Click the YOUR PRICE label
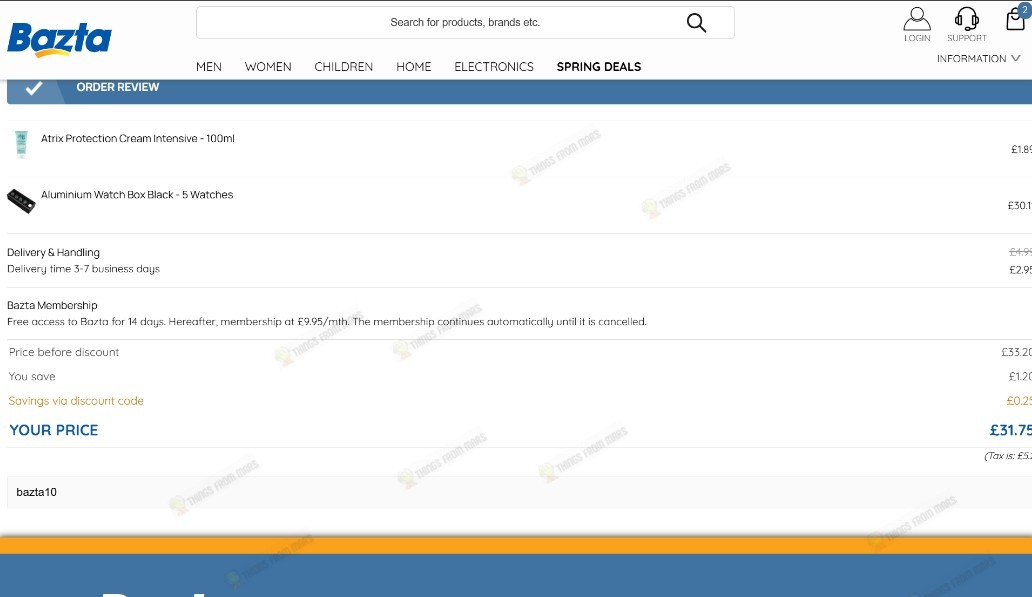Viewport: 1032px width, 597px height. tap(53, 430)
